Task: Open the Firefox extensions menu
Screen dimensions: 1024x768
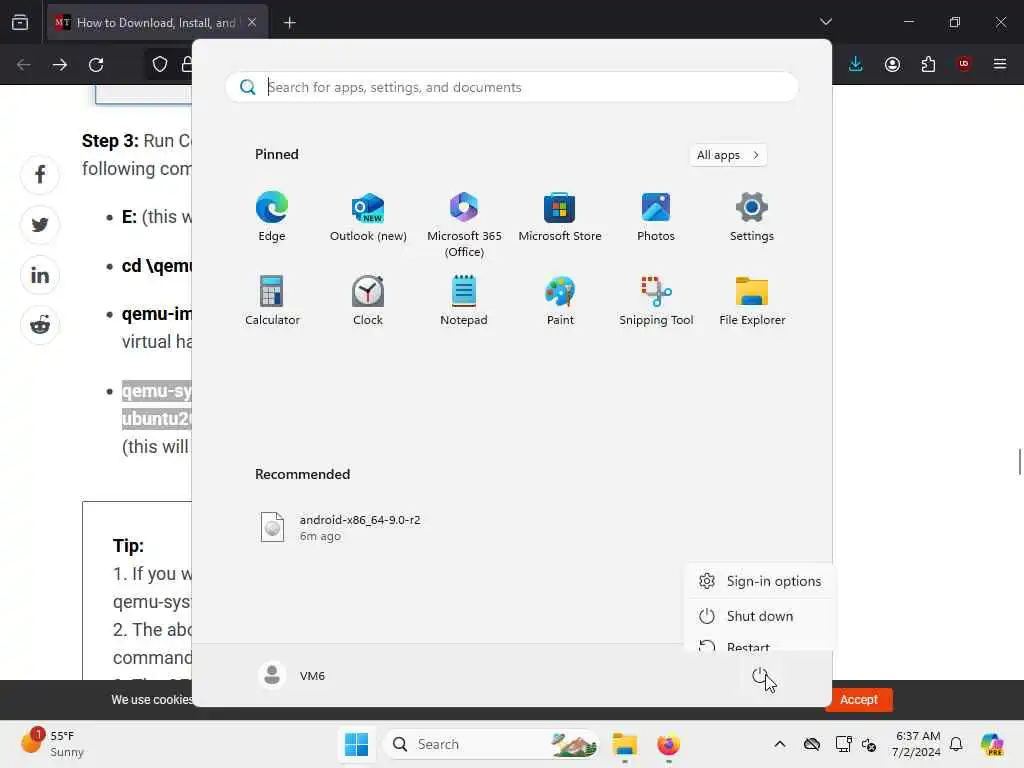Action: [928, 64]
